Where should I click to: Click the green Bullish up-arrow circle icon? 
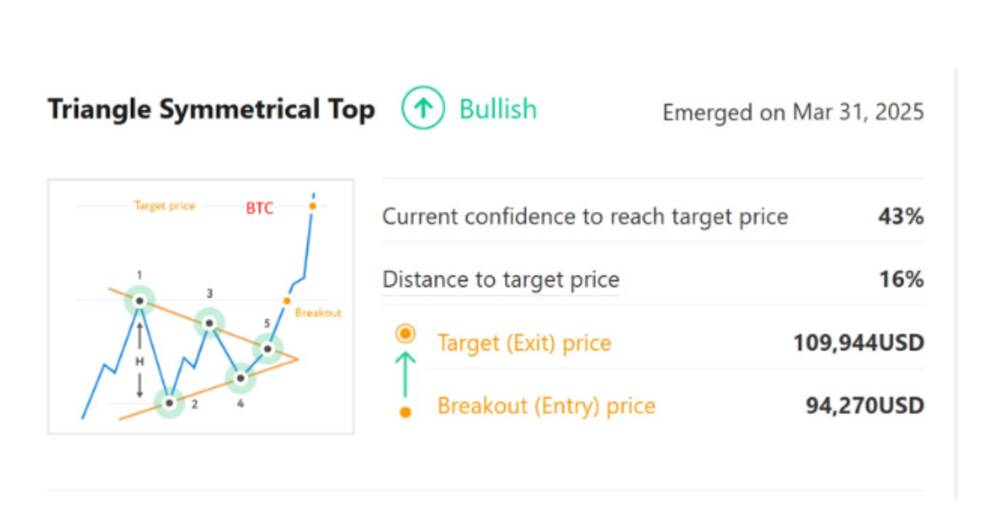click(x=423, y=108)
